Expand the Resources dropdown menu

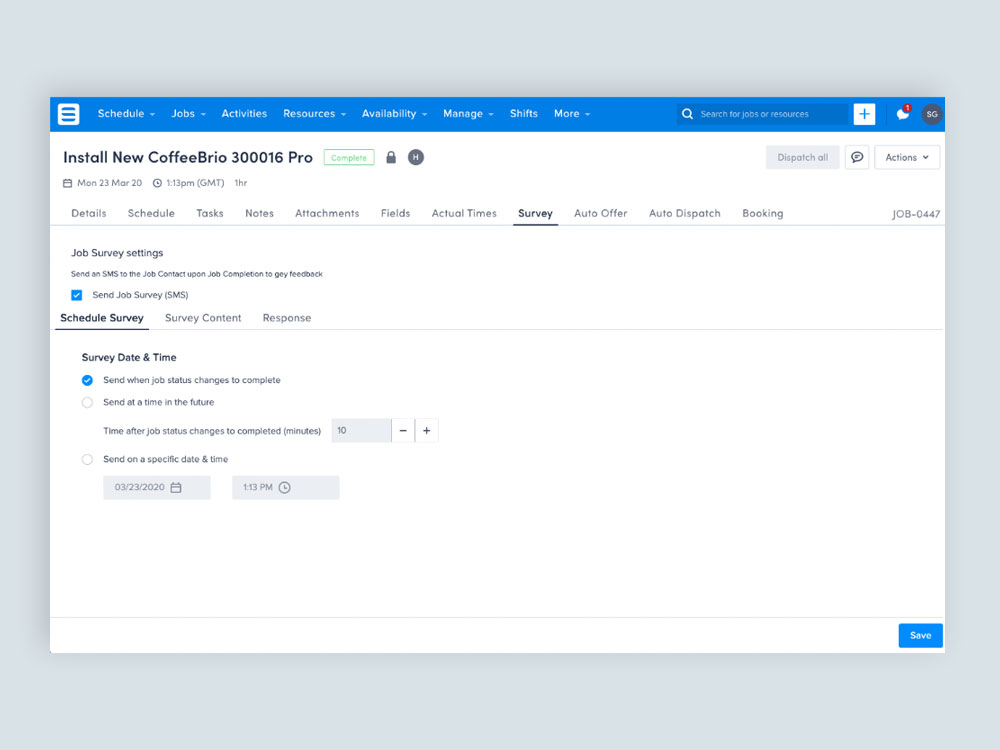coord(314,114)
